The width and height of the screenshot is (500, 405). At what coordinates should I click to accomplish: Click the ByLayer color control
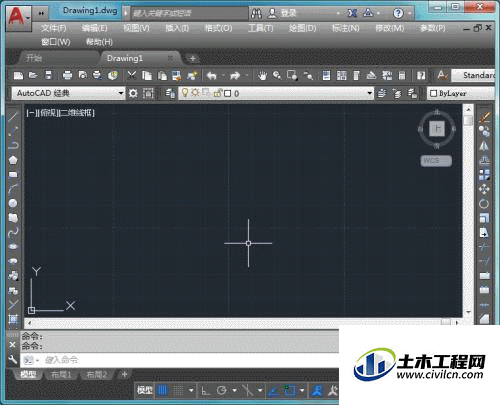460,93
